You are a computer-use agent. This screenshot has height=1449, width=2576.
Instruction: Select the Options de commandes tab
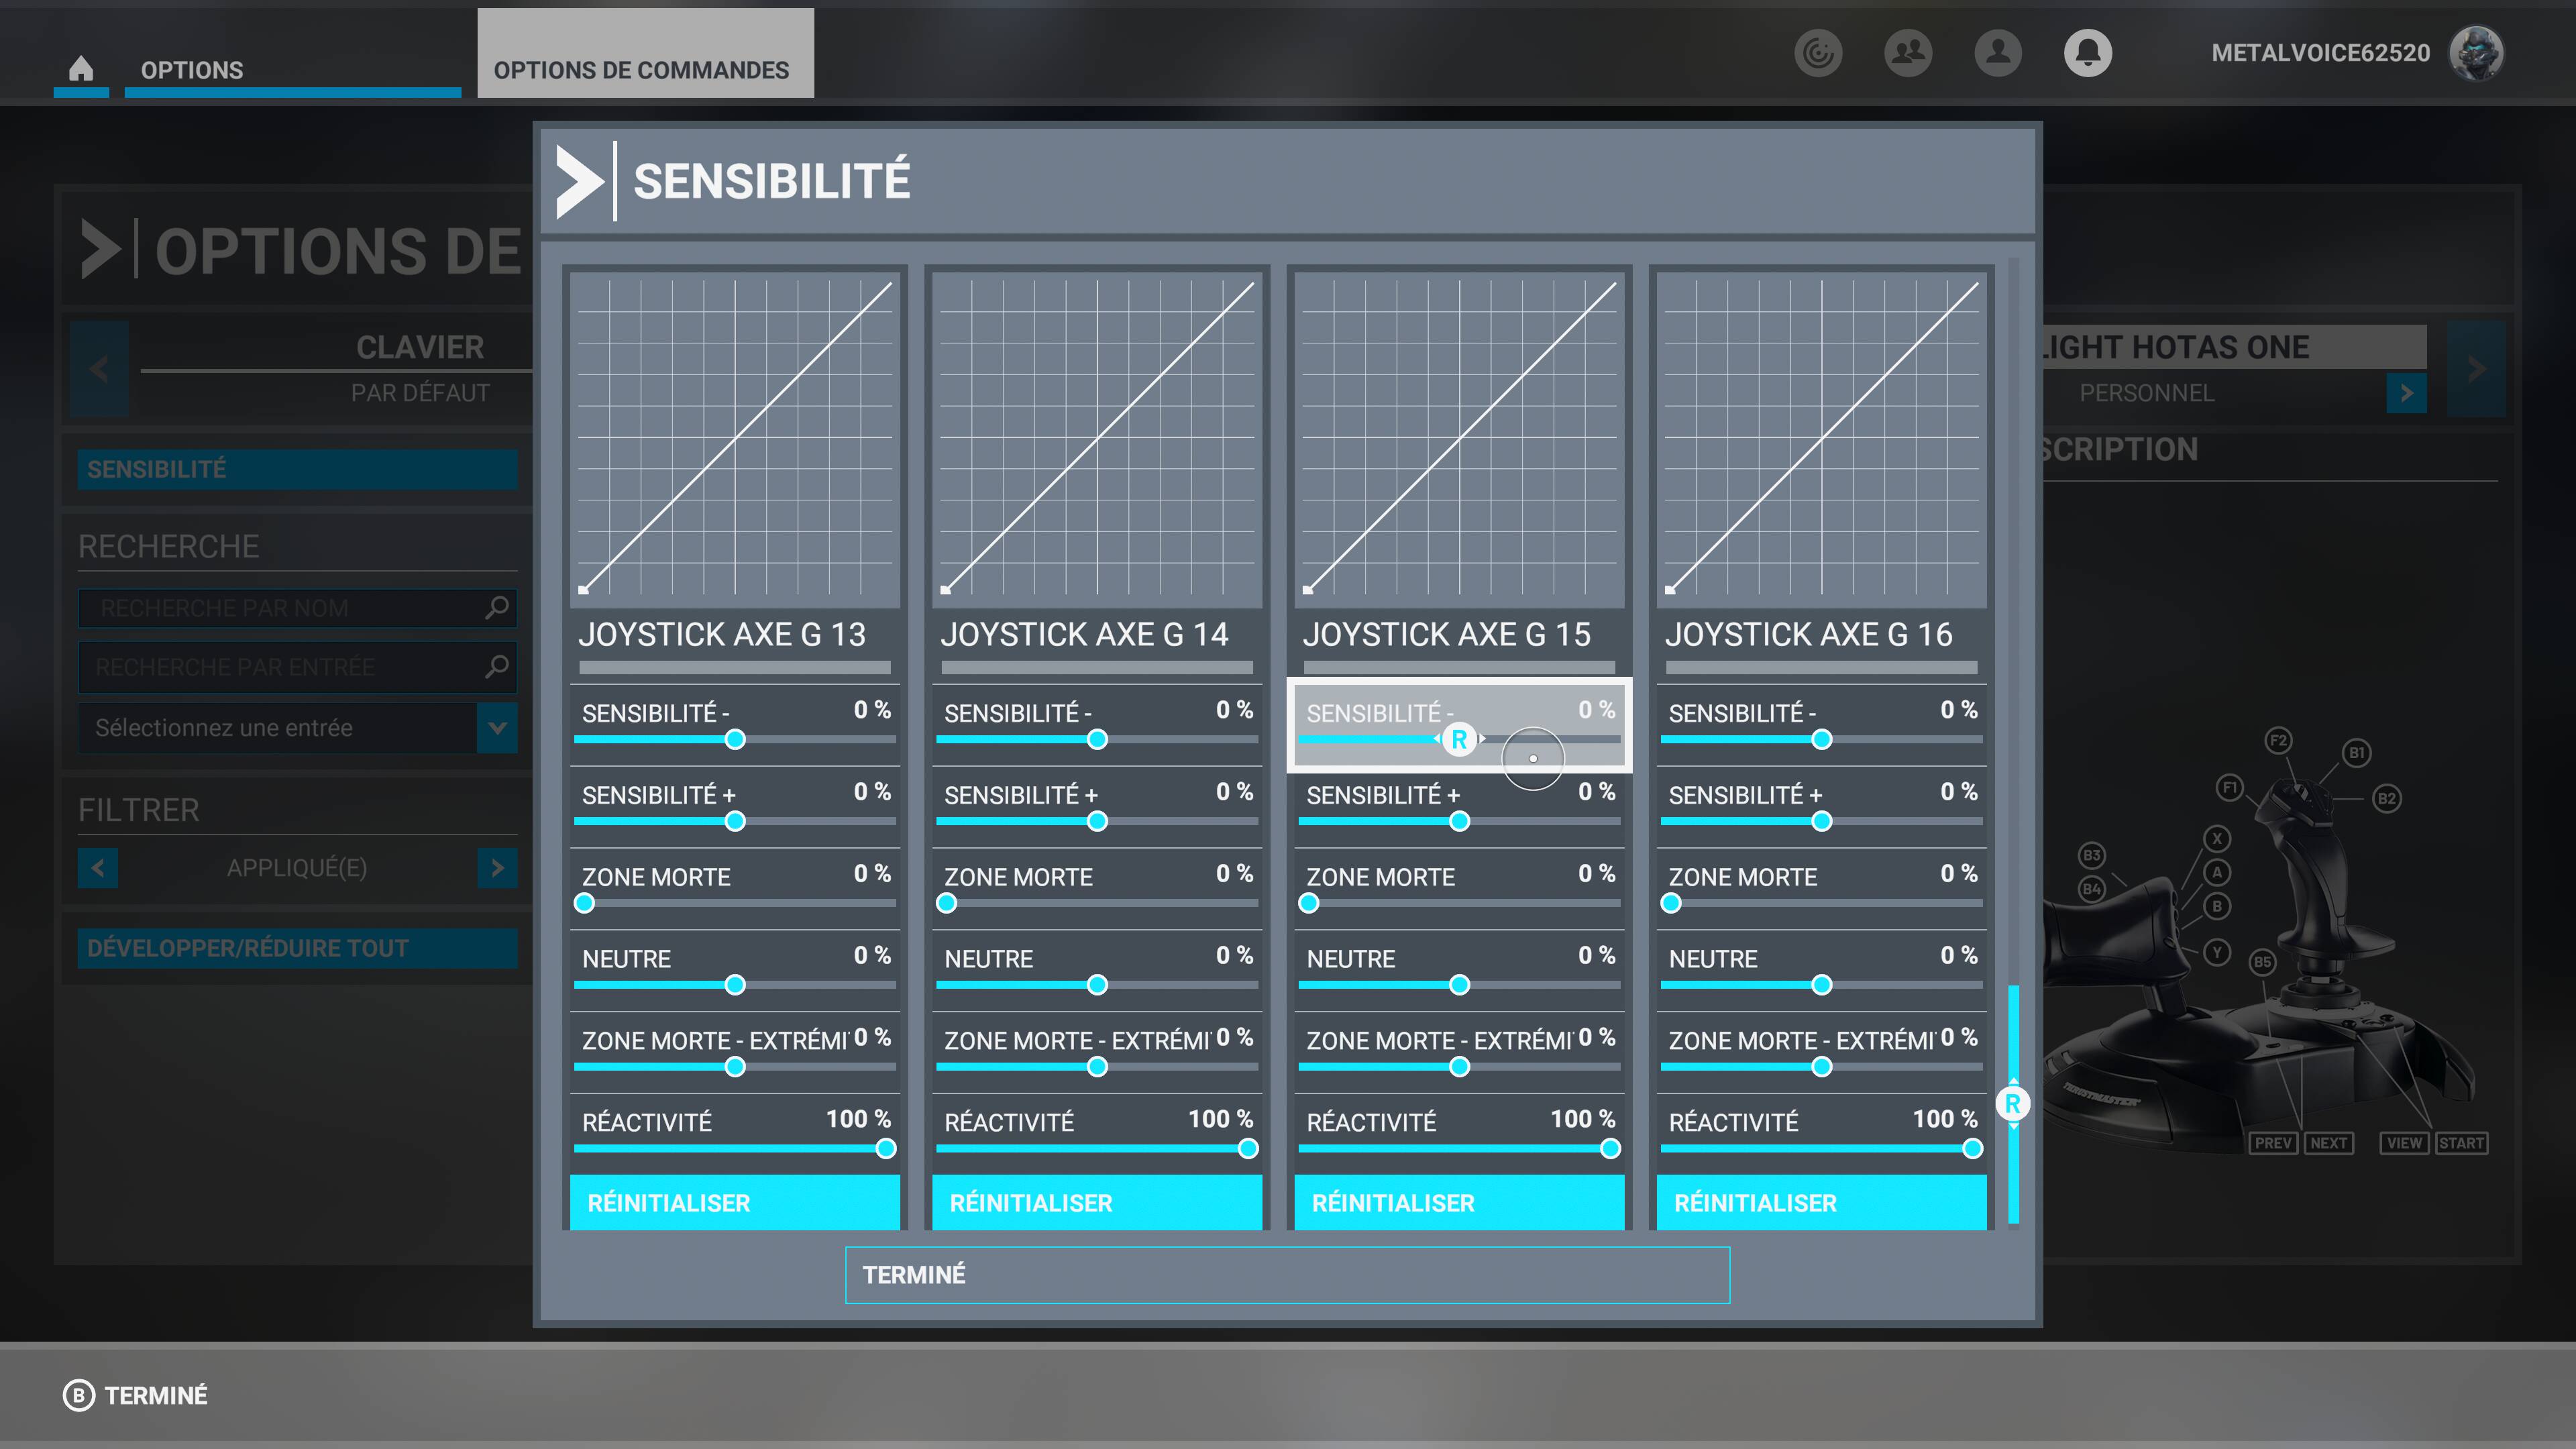641,70
